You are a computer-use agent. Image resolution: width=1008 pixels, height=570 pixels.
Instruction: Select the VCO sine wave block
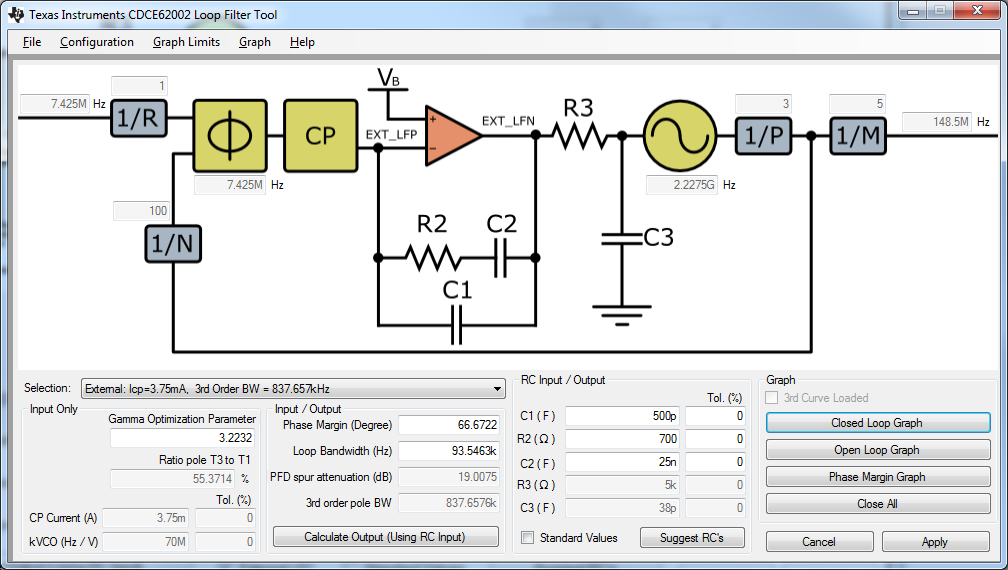point(680,136)
